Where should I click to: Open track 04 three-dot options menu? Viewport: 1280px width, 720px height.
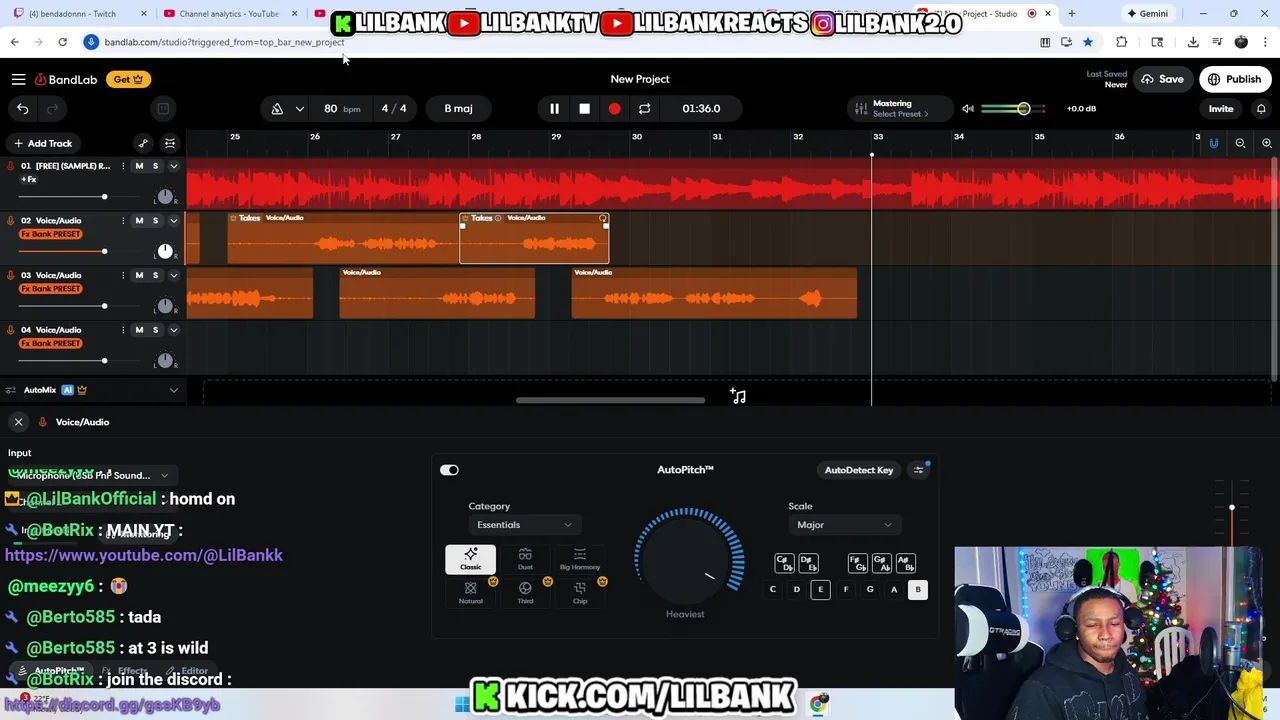tap(123, 329)
